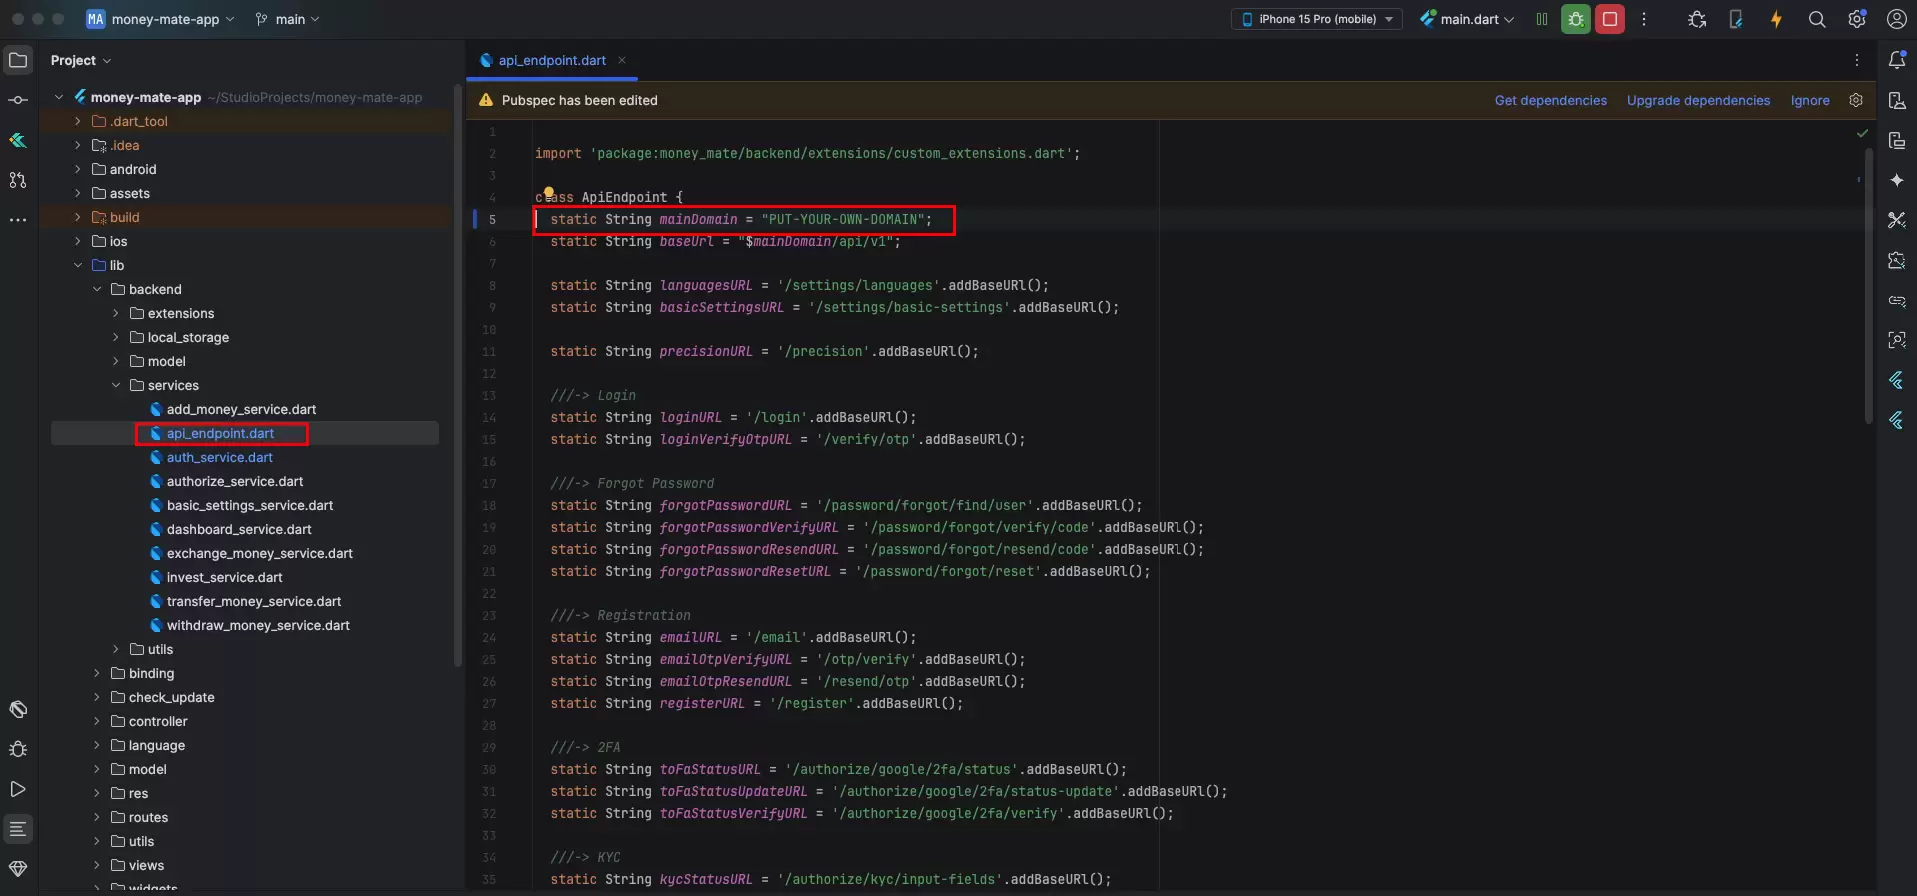Viewport: 1917px width, 896px height.
Task: Collapse the lib folder
Action: tap(78, 265)
